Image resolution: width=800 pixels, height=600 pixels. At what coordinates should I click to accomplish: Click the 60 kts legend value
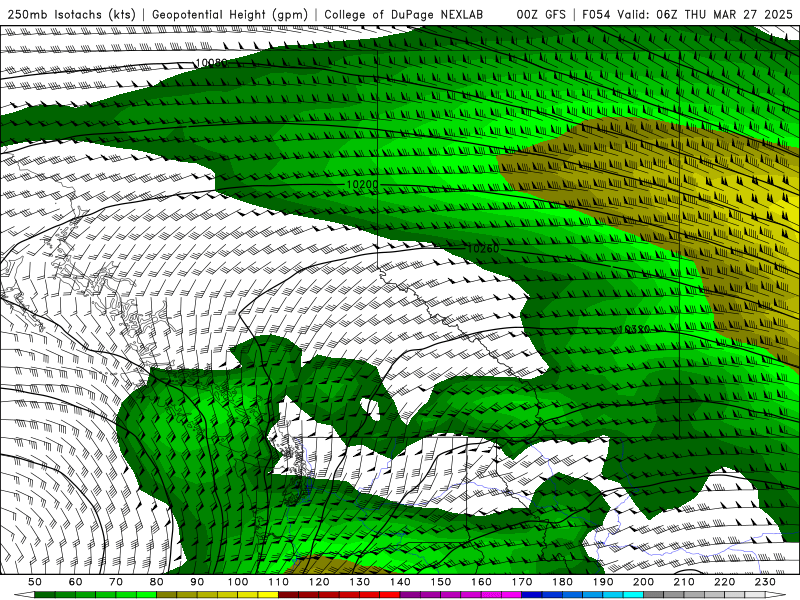click(76, 582)
